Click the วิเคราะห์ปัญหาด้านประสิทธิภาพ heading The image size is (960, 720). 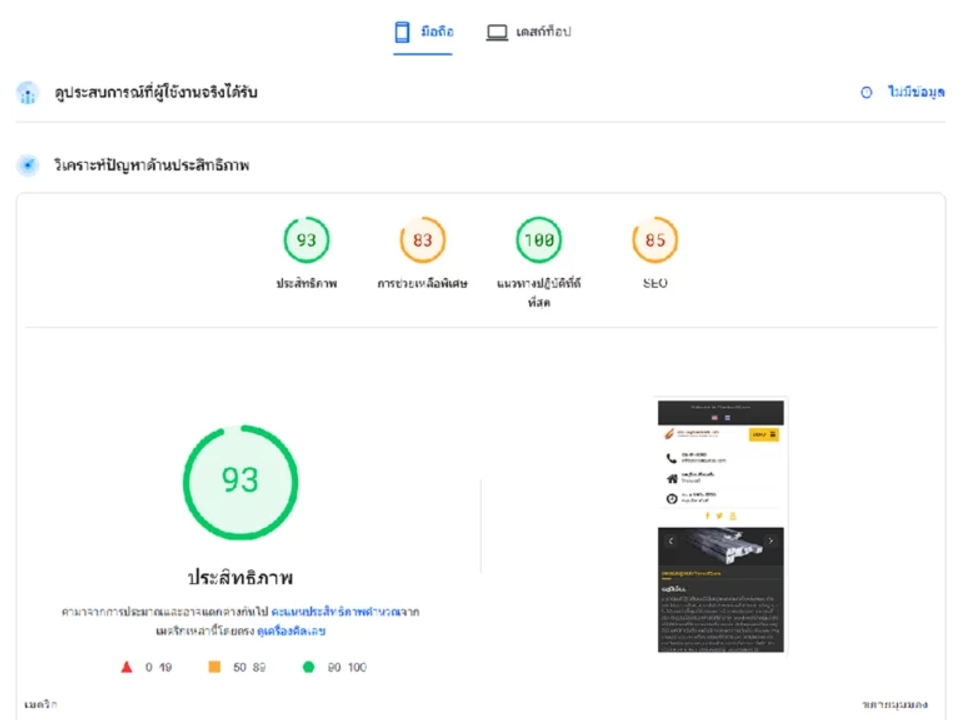[152, 165]
